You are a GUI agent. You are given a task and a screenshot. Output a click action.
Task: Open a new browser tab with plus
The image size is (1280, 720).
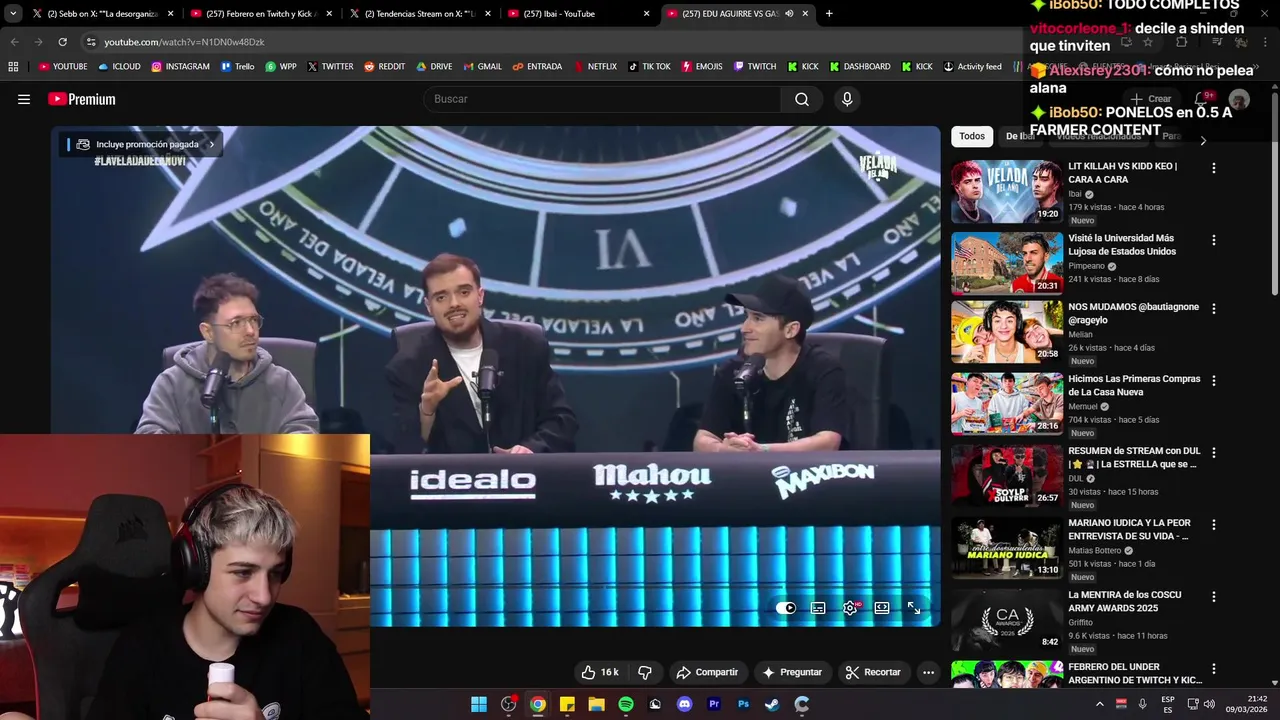pos(829,14)
